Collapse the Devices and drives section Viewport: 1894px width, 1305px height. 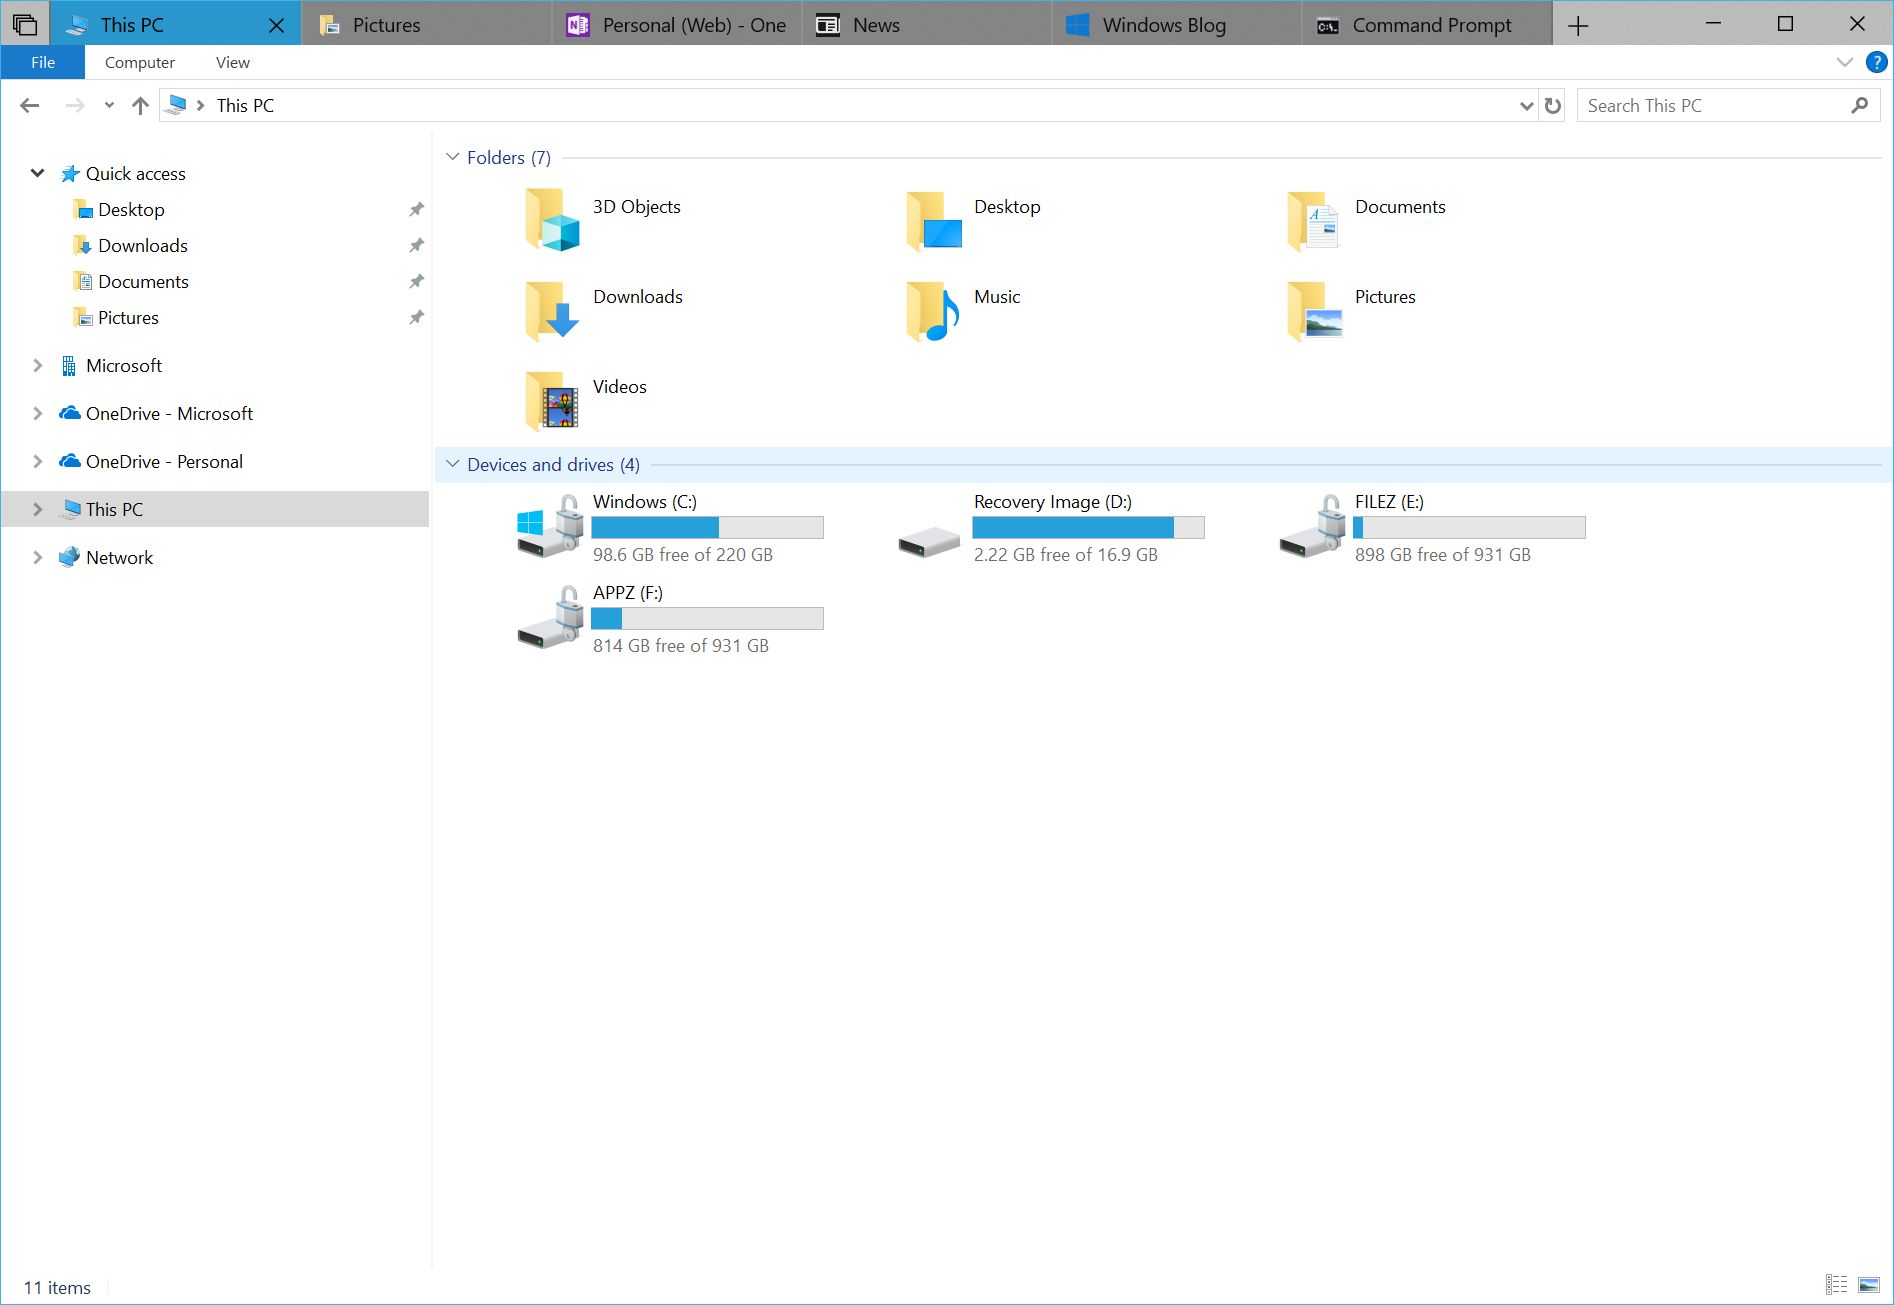point(452,464)
